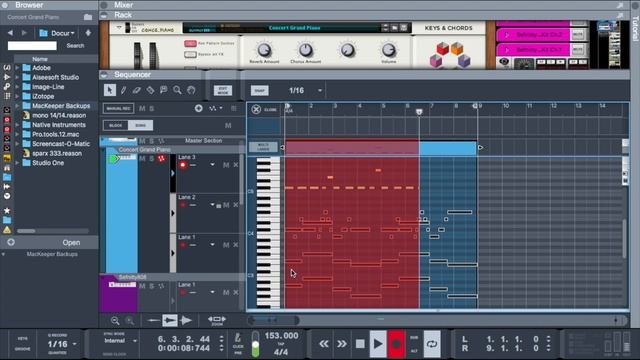
Task: Toggle the Edit Mode button
Action: [223, 90]
